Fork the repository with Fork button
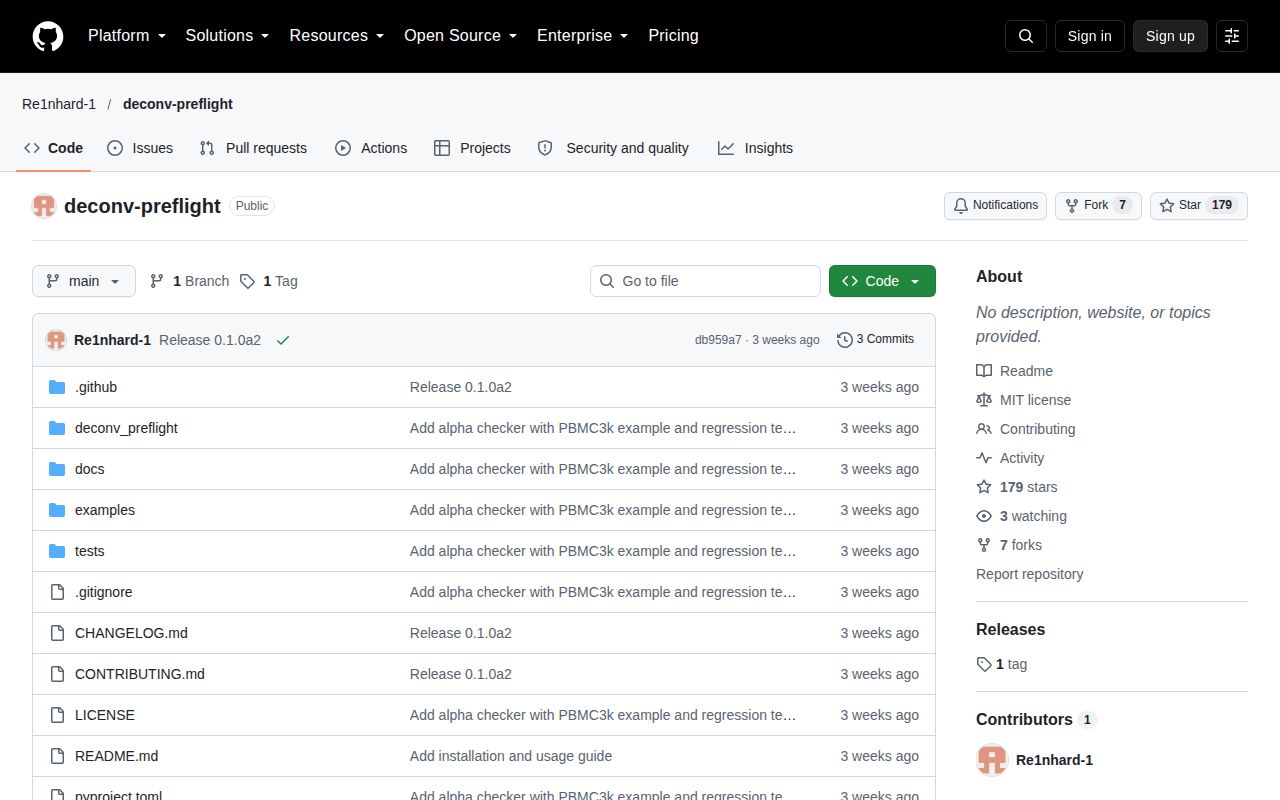Viewport: 1280px width, 800px height. [1098, 206]
